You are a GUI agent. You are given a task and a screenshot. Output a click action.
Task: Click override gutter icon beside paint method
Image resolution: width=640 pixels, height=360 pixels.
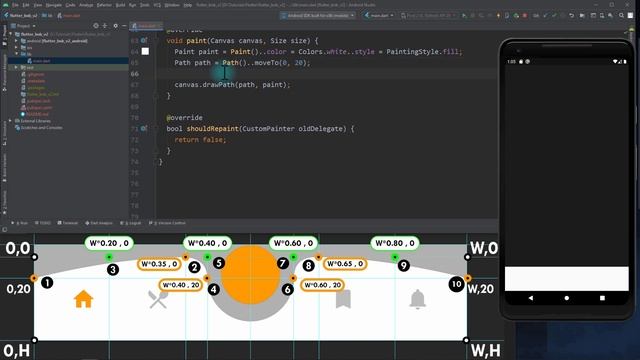tap(144, 40)
